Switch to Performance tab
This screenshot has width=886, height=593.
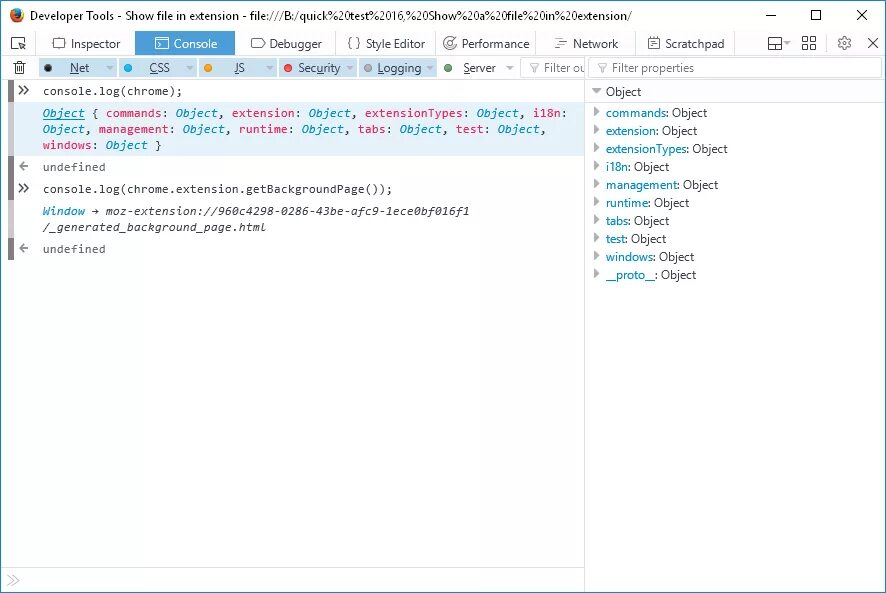tap(486, 44)
